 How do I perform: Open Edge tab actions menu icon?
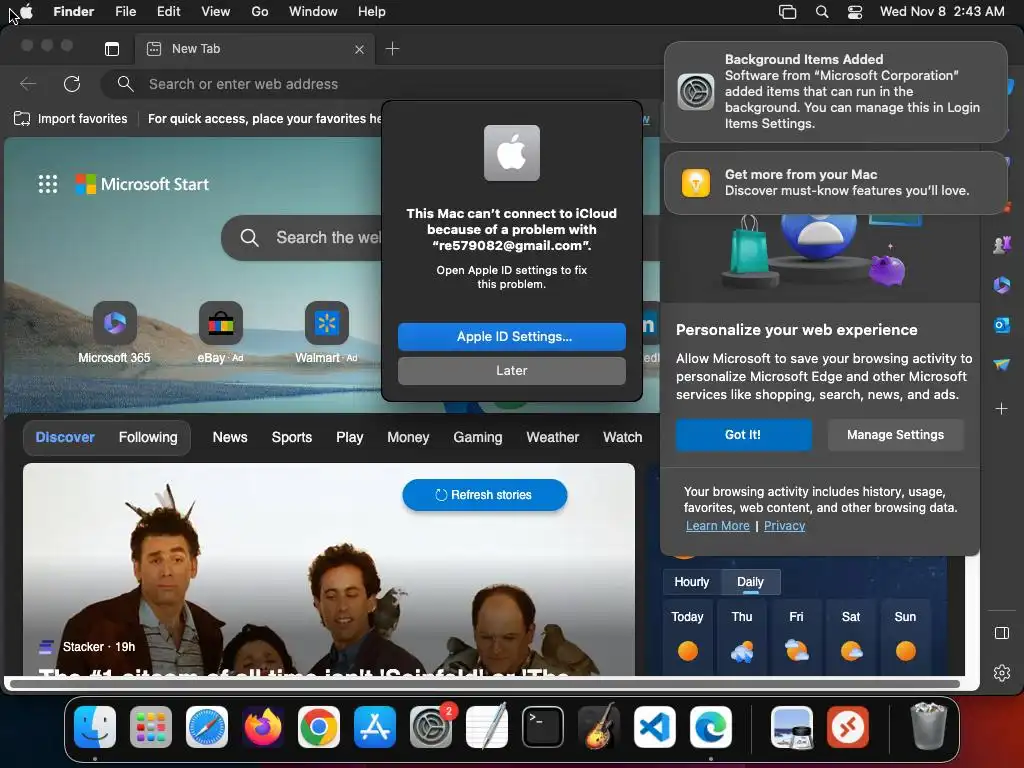click(x=112, y=48)
